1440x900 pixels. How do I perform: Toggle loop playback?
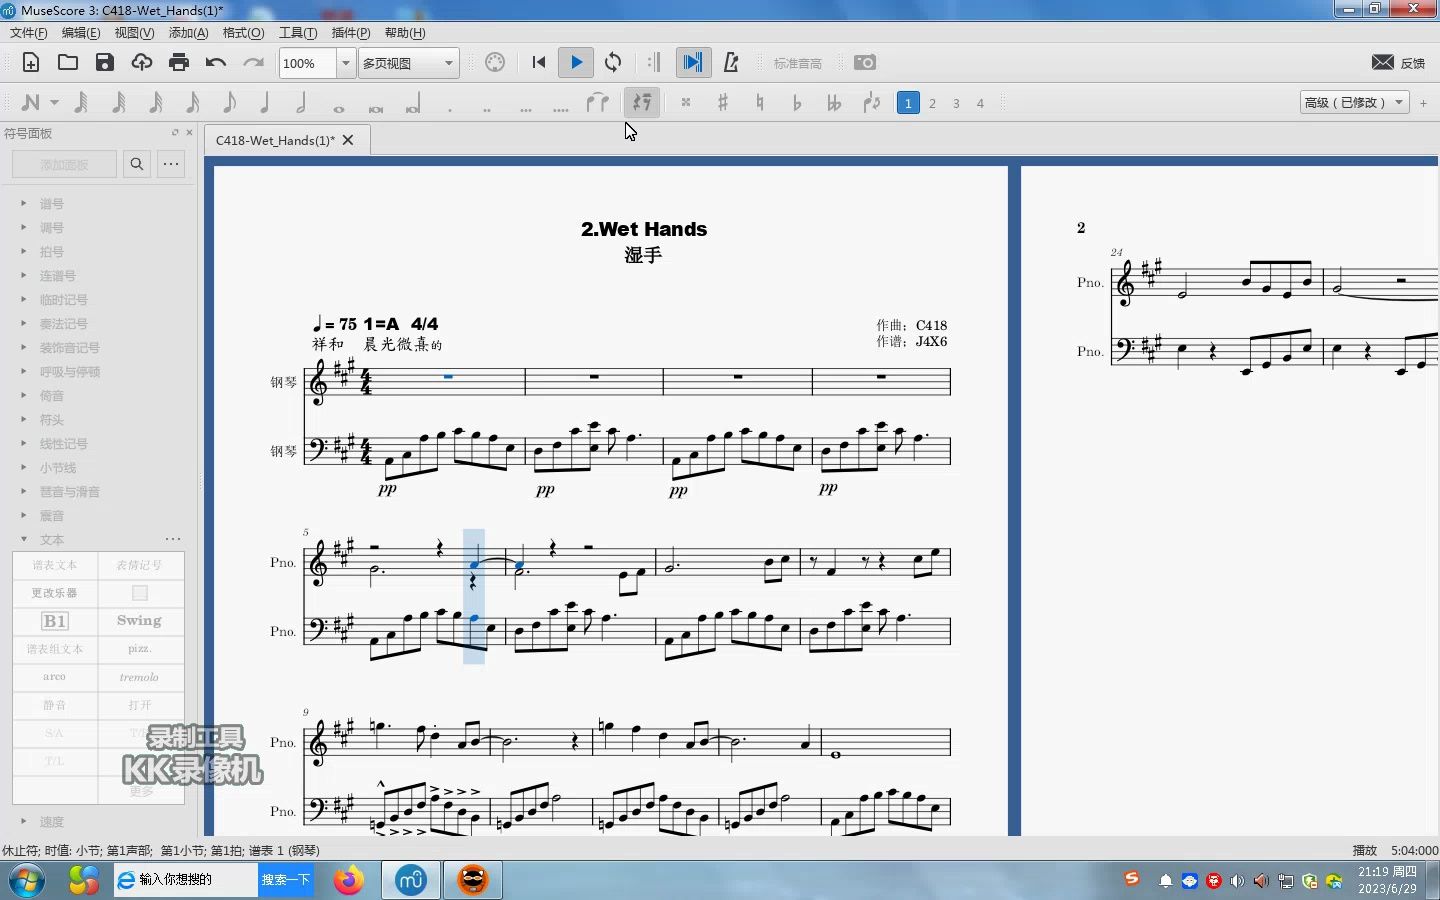(x=613, y=63)
